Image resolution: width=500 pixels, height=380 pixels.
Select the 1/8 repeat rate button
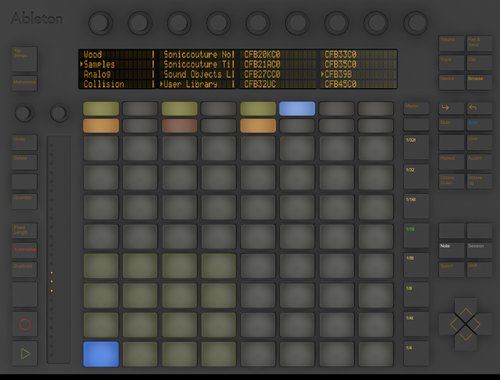416,295
